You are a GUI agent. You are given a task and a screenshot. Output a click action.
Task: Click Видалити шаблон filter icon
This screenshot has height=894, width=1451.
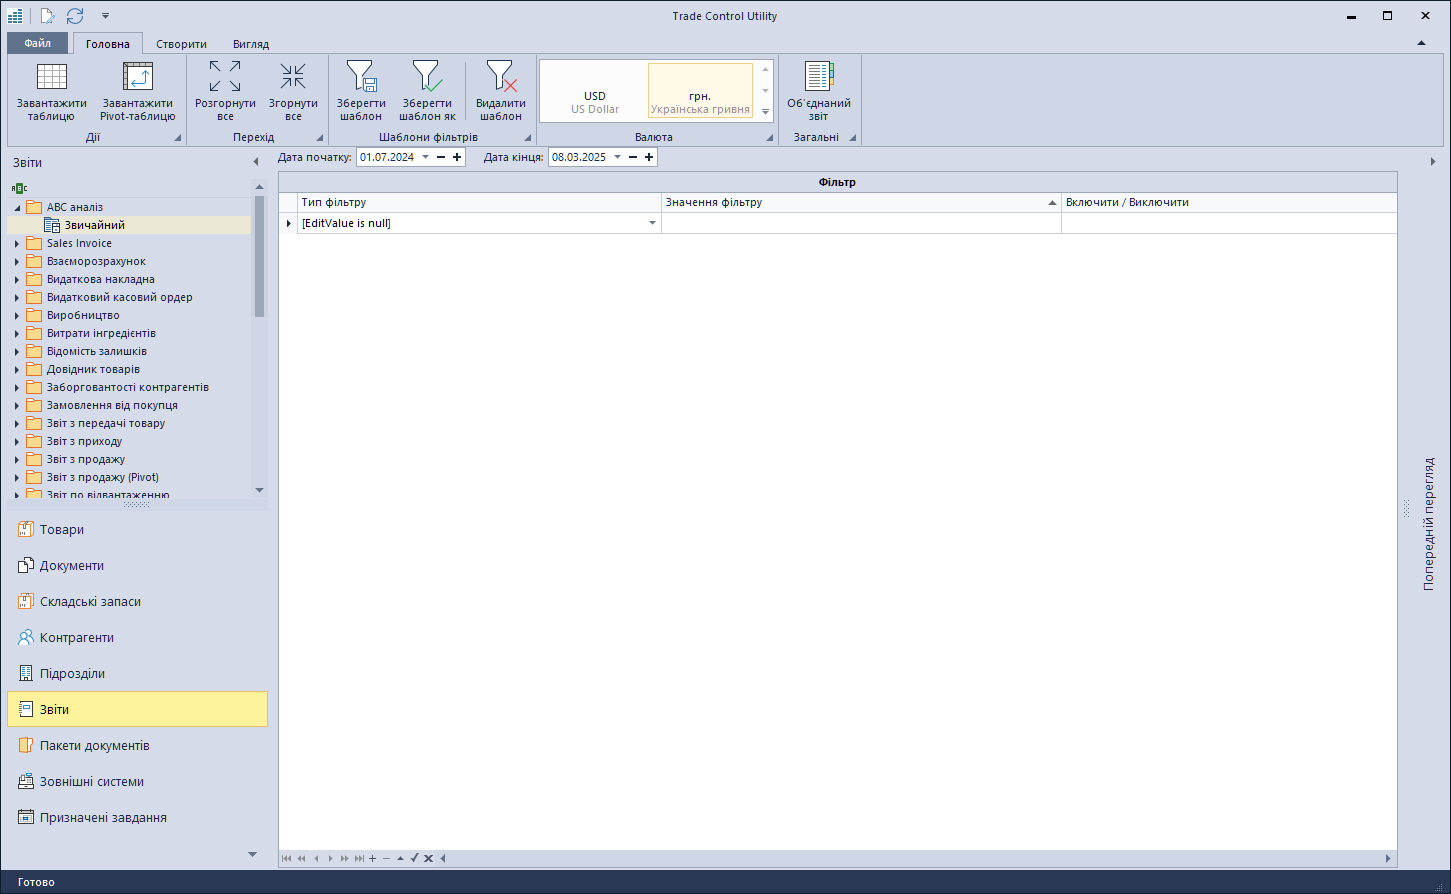click(x=501, y=77)
